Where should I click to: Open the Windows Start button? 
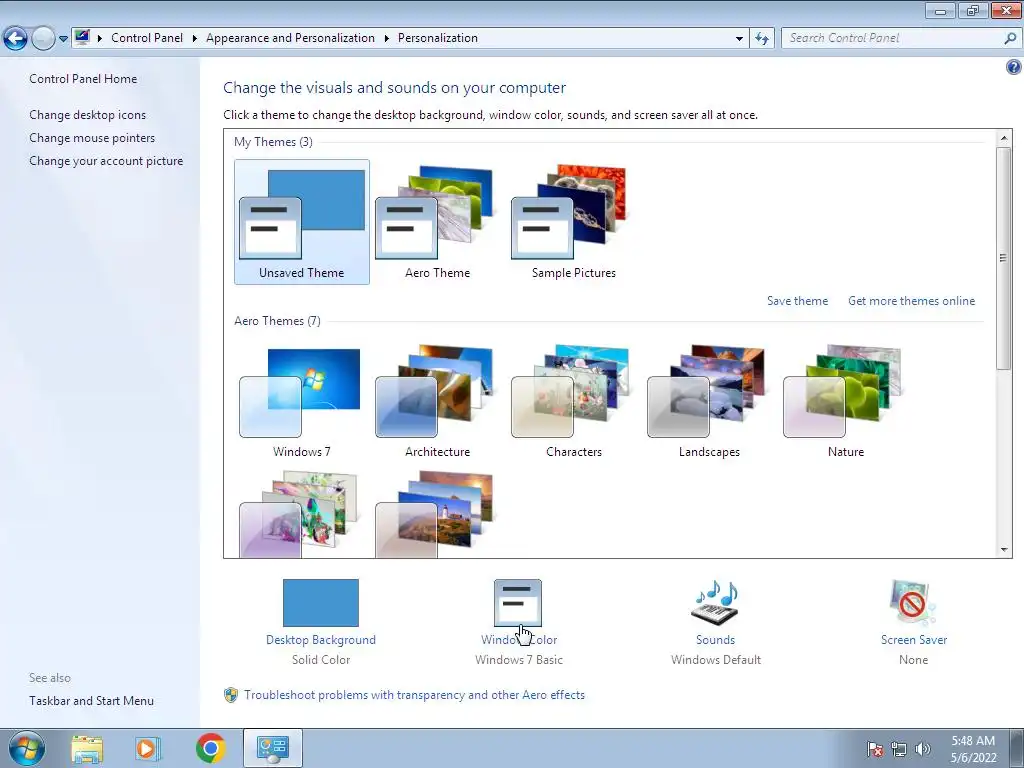[x=26, y=748]
